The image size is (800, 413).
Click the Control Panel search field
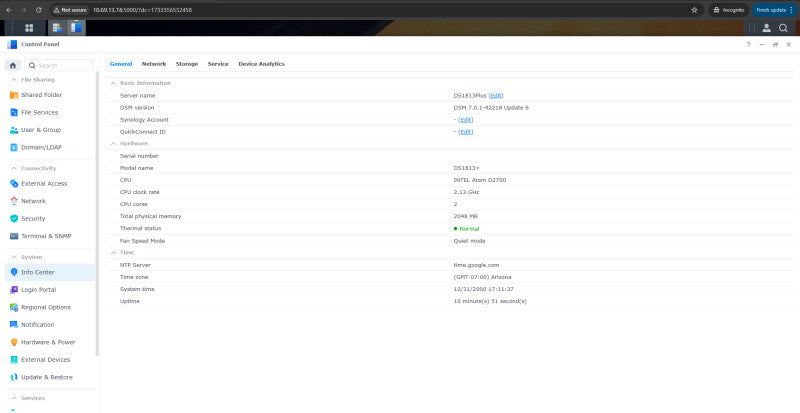point(59,65)
